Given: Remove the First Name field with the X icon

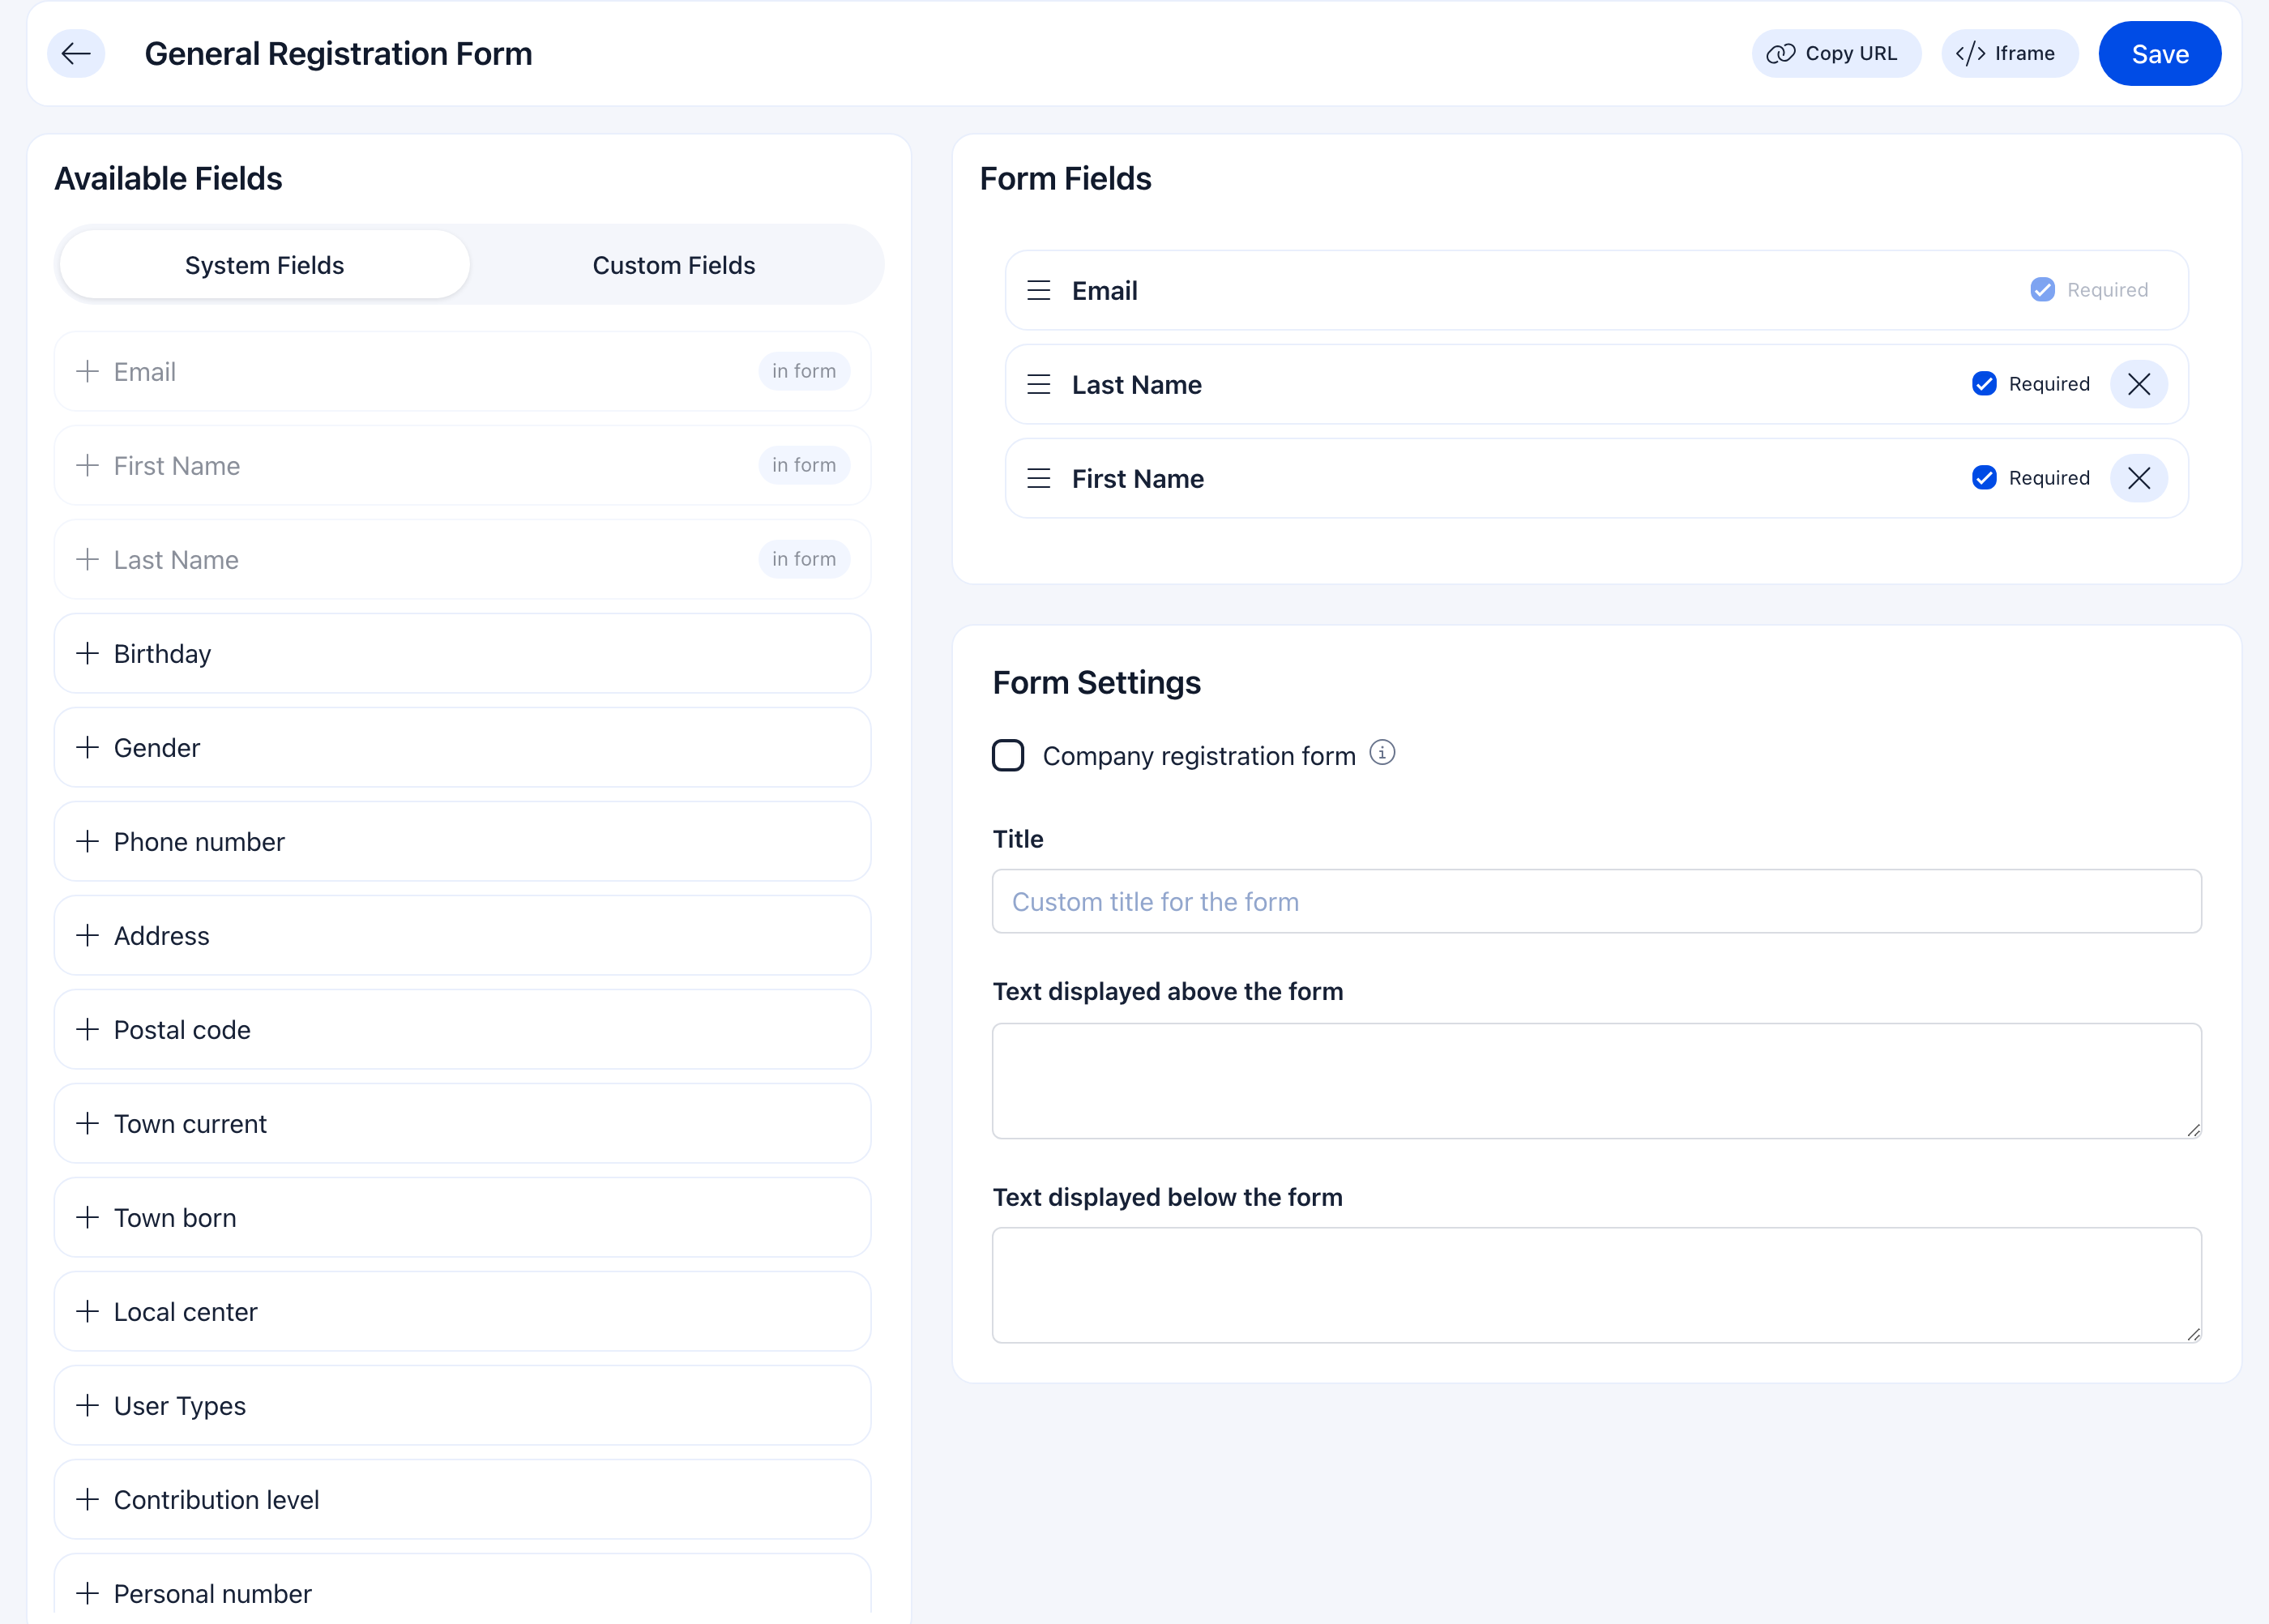Looking at the screenshot, I should click(x=2139, y=478).
